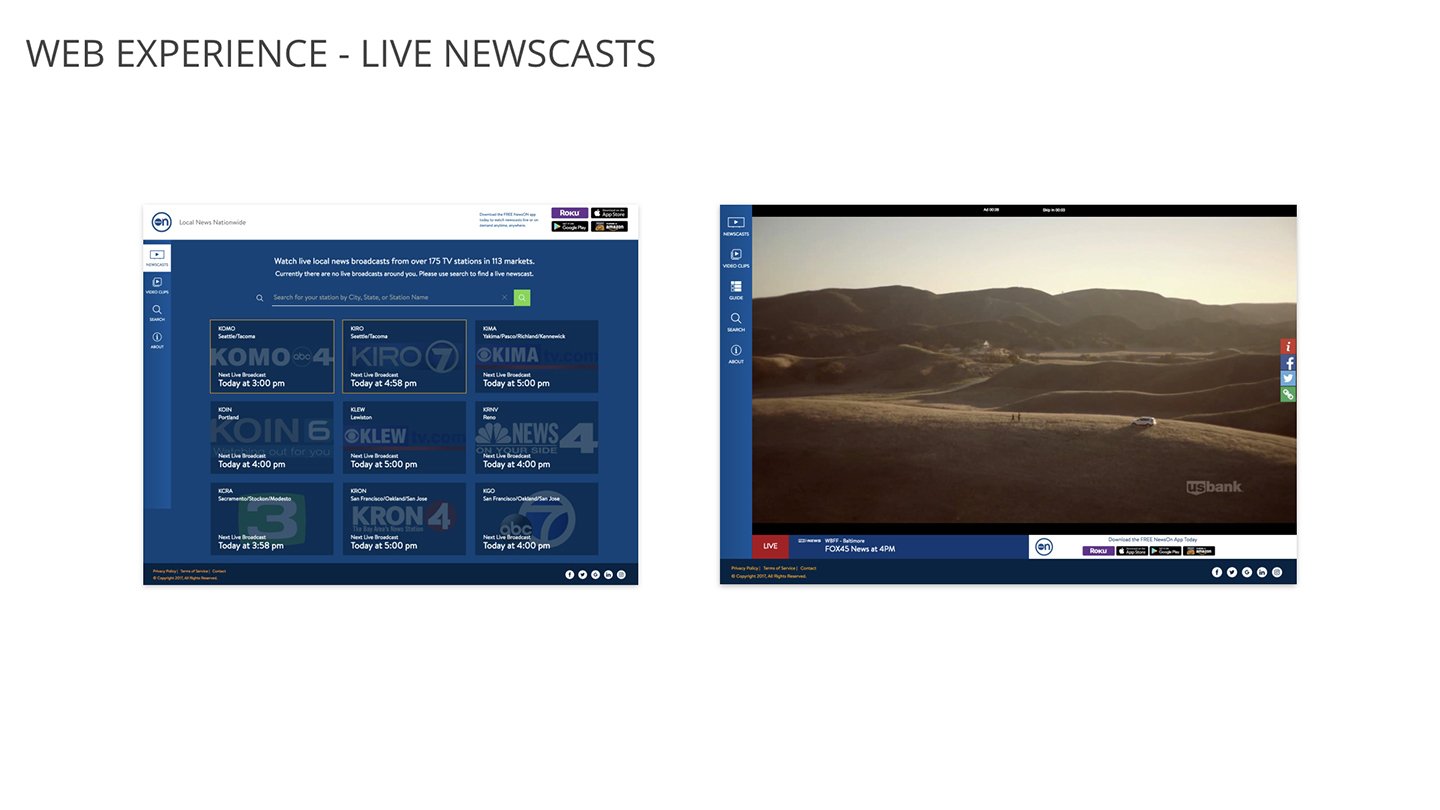Click Facebook footer icon on video player page
Viewport: 1440px width, 810px height.
click(1217, 572)
